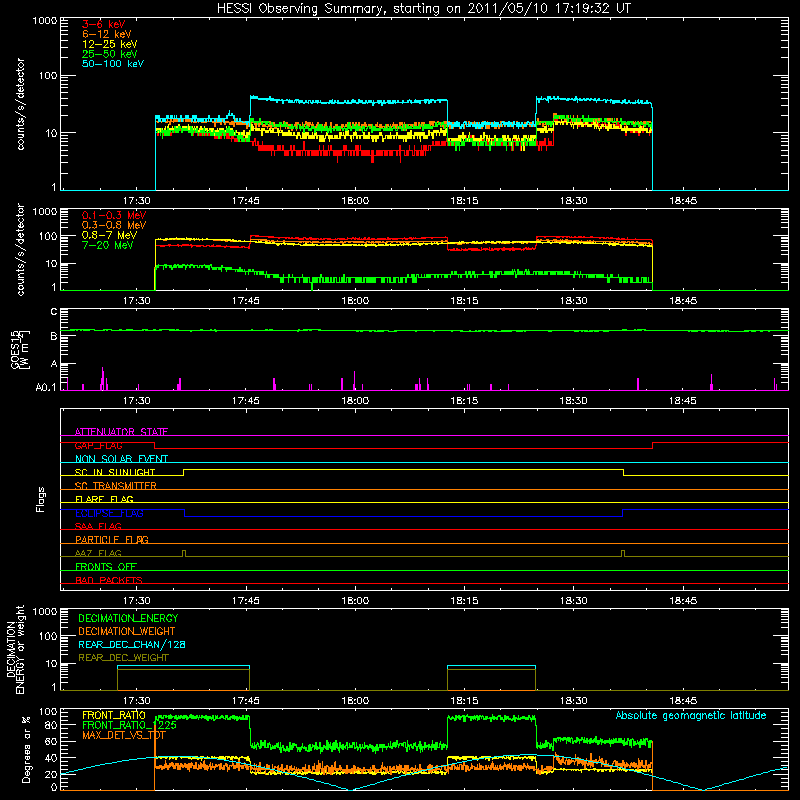Click the 'FRONT_RATIO' yellow legend label
The image size is (800, 800).
tap(114, 715)
